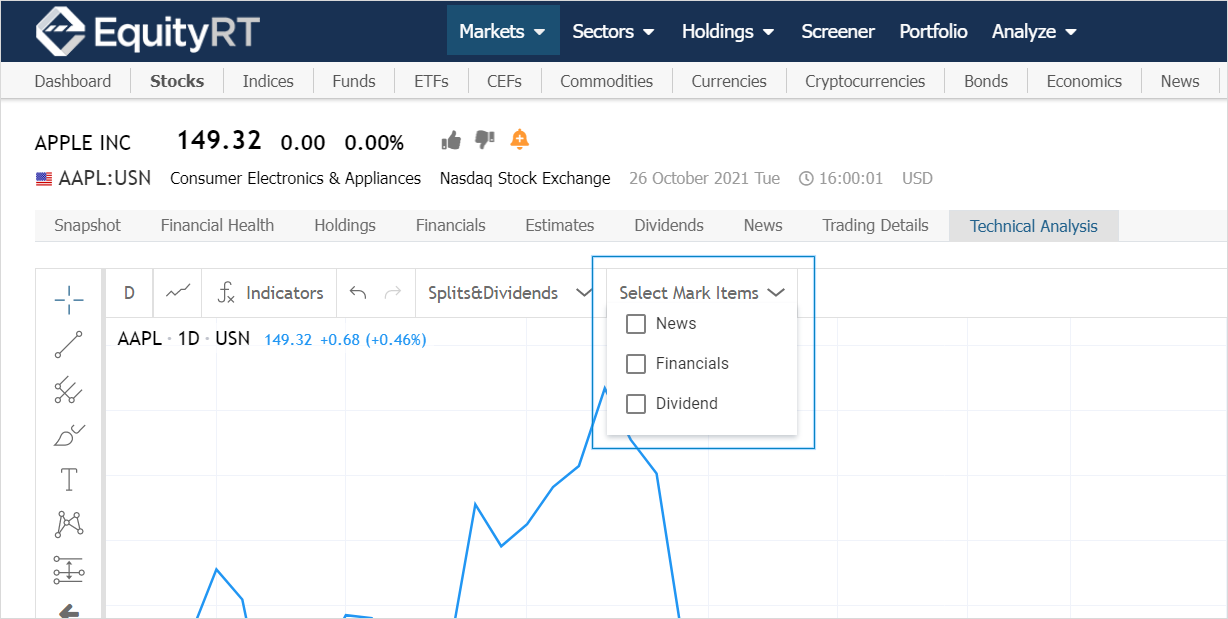Switch to the Snapshot tab

[x=87, y=225]
